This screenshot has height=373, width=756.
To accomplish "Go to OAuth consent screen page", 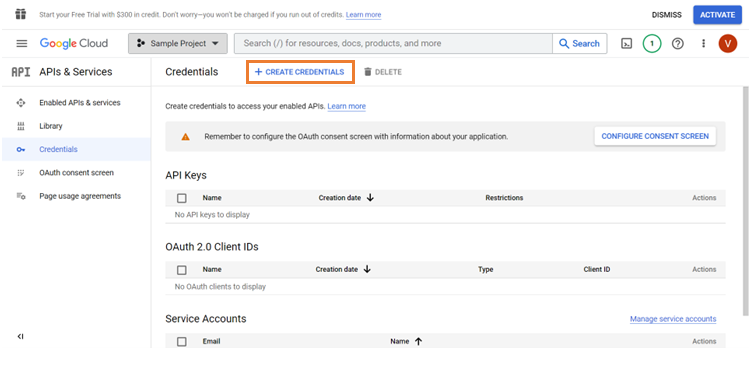I will pos(76,173).
